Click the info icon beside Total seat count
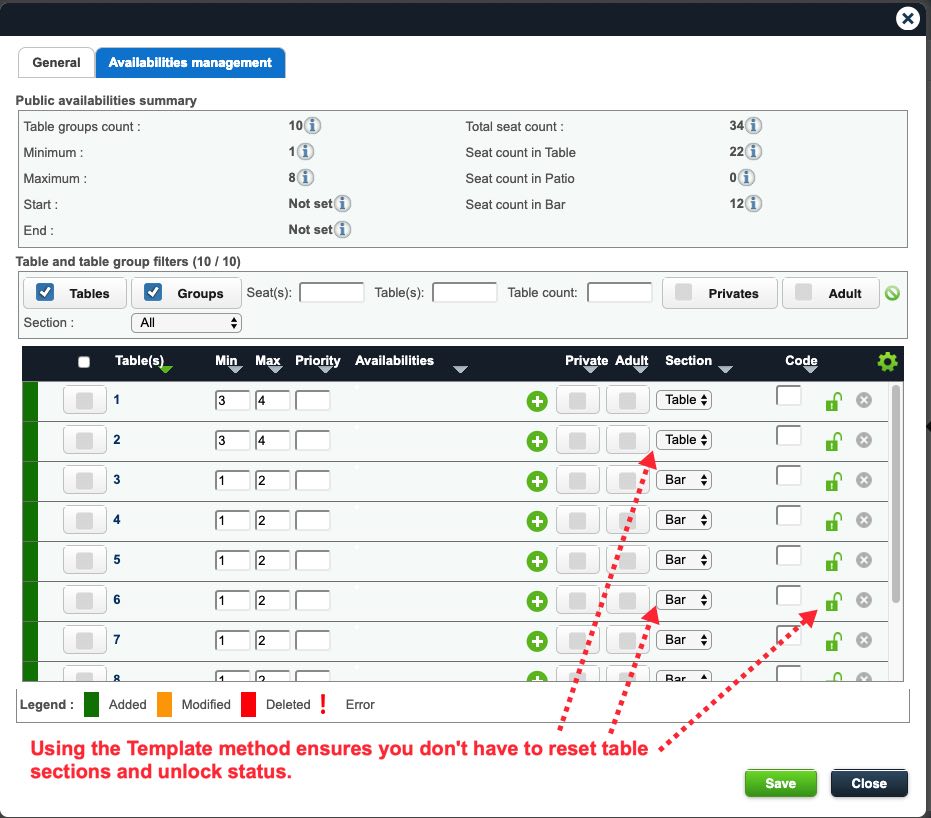The width and height of the screenshot is (931, 818). pos(751,125)
